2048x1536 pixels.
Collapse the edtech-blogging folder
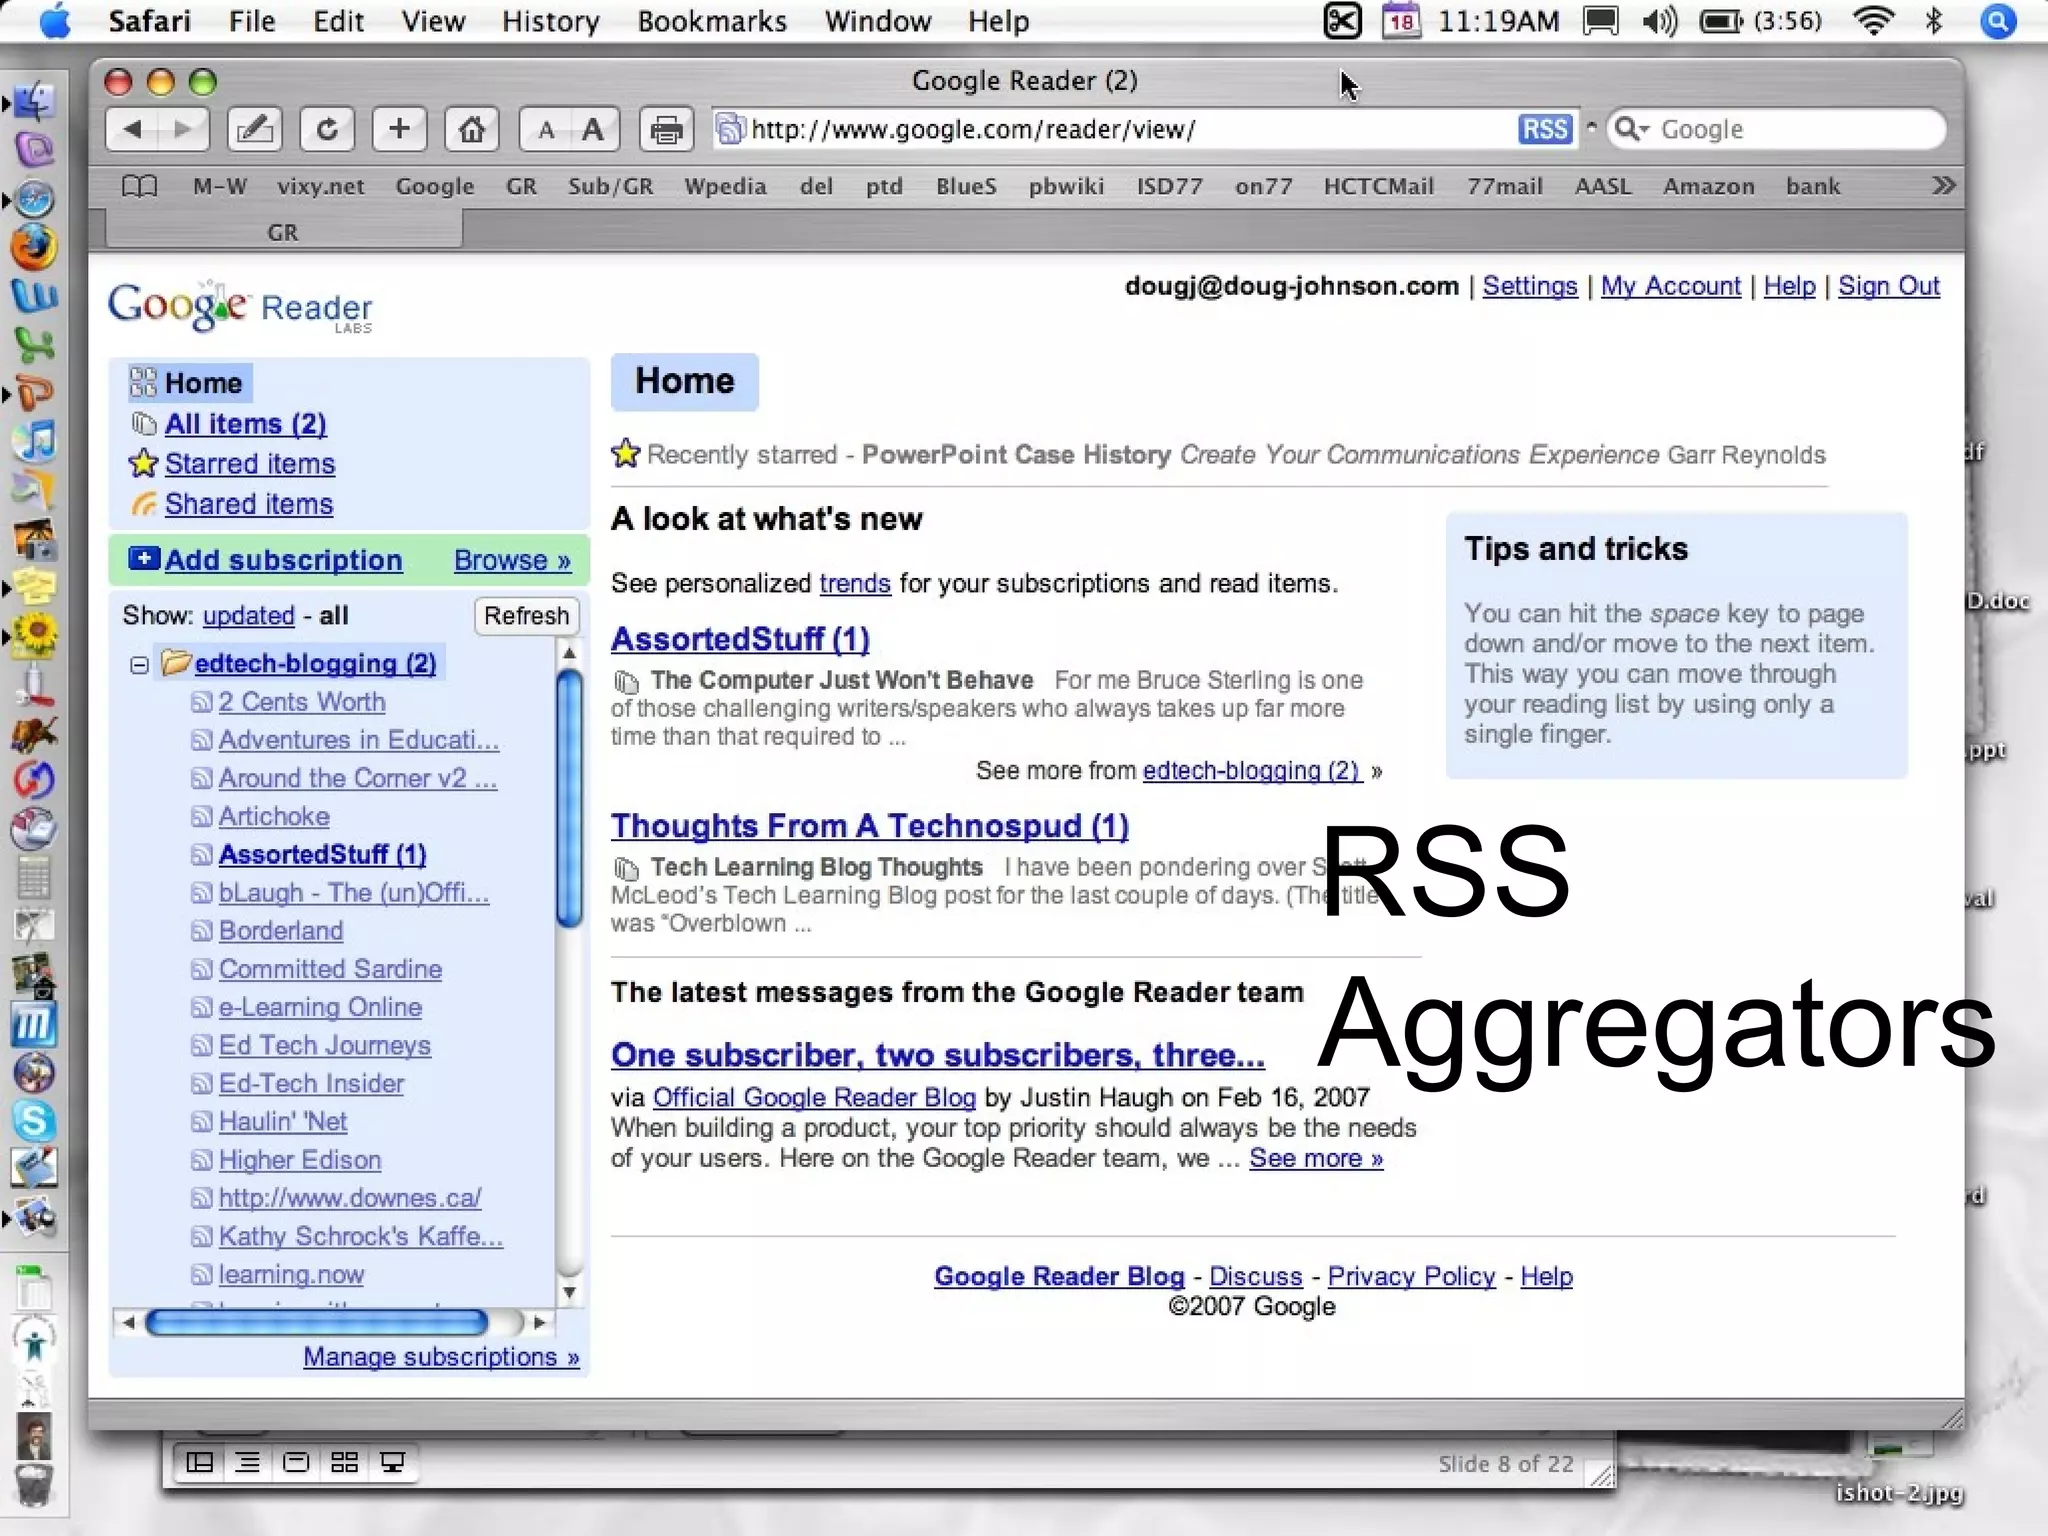click(139, 665)
